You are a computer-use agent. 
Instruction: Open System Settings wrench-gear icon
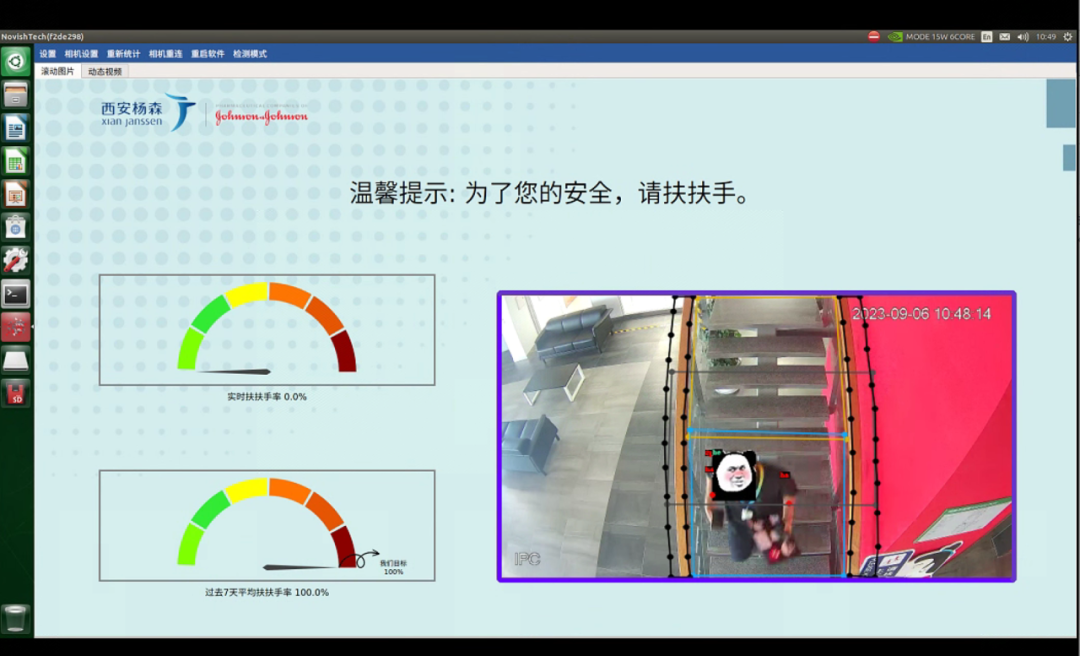16,260
